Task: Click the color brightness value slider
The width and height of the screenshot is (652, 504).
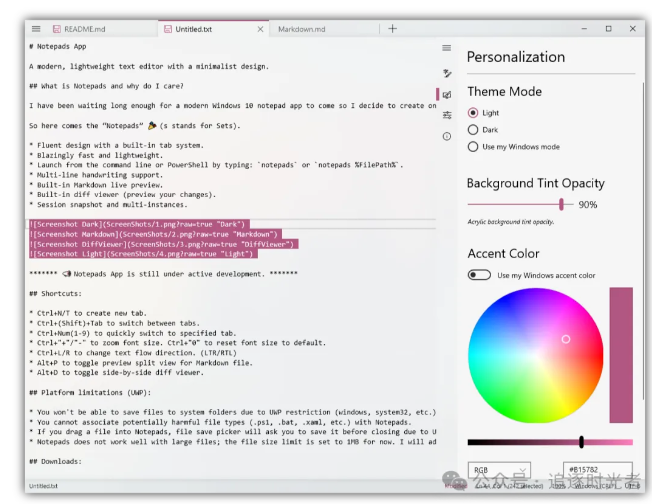Action: [x=550, y=442]
